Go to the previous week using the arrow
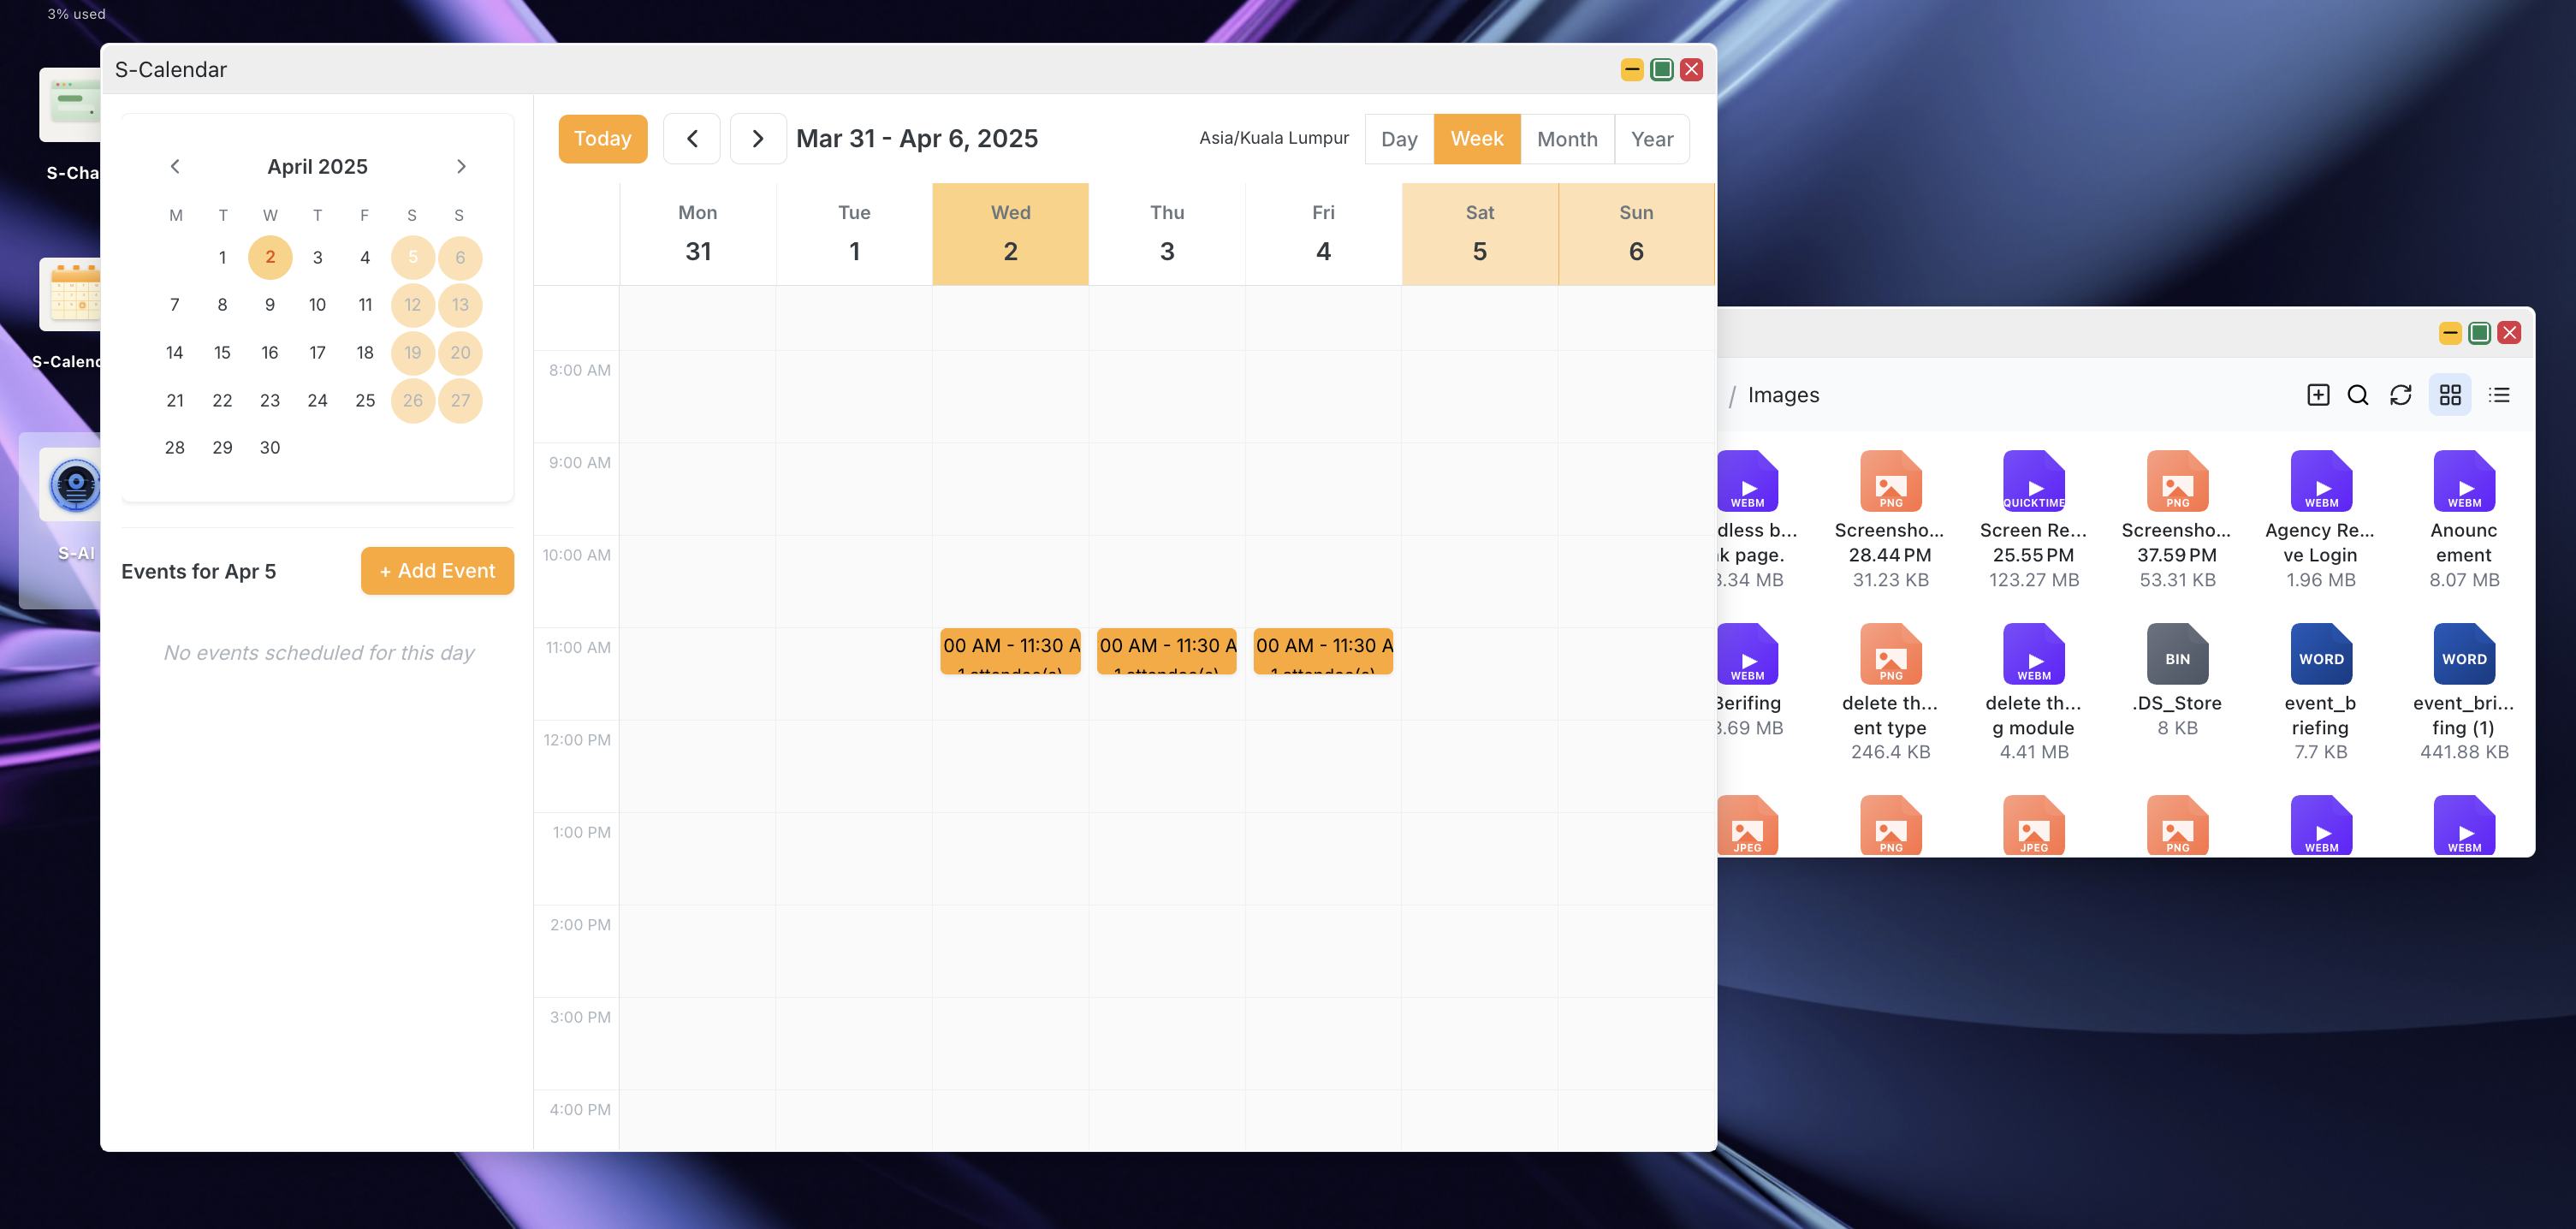The width and height of the screenshot is (2576, 1229). (x=691, y=139)
